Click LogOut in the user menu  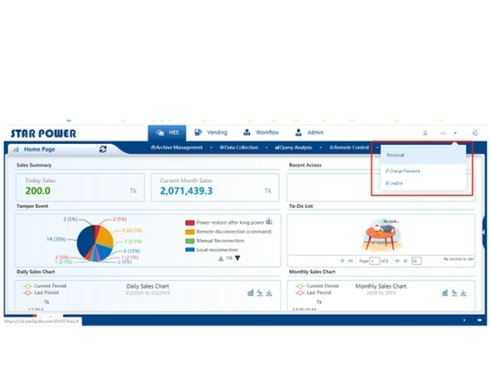(394, 183)
